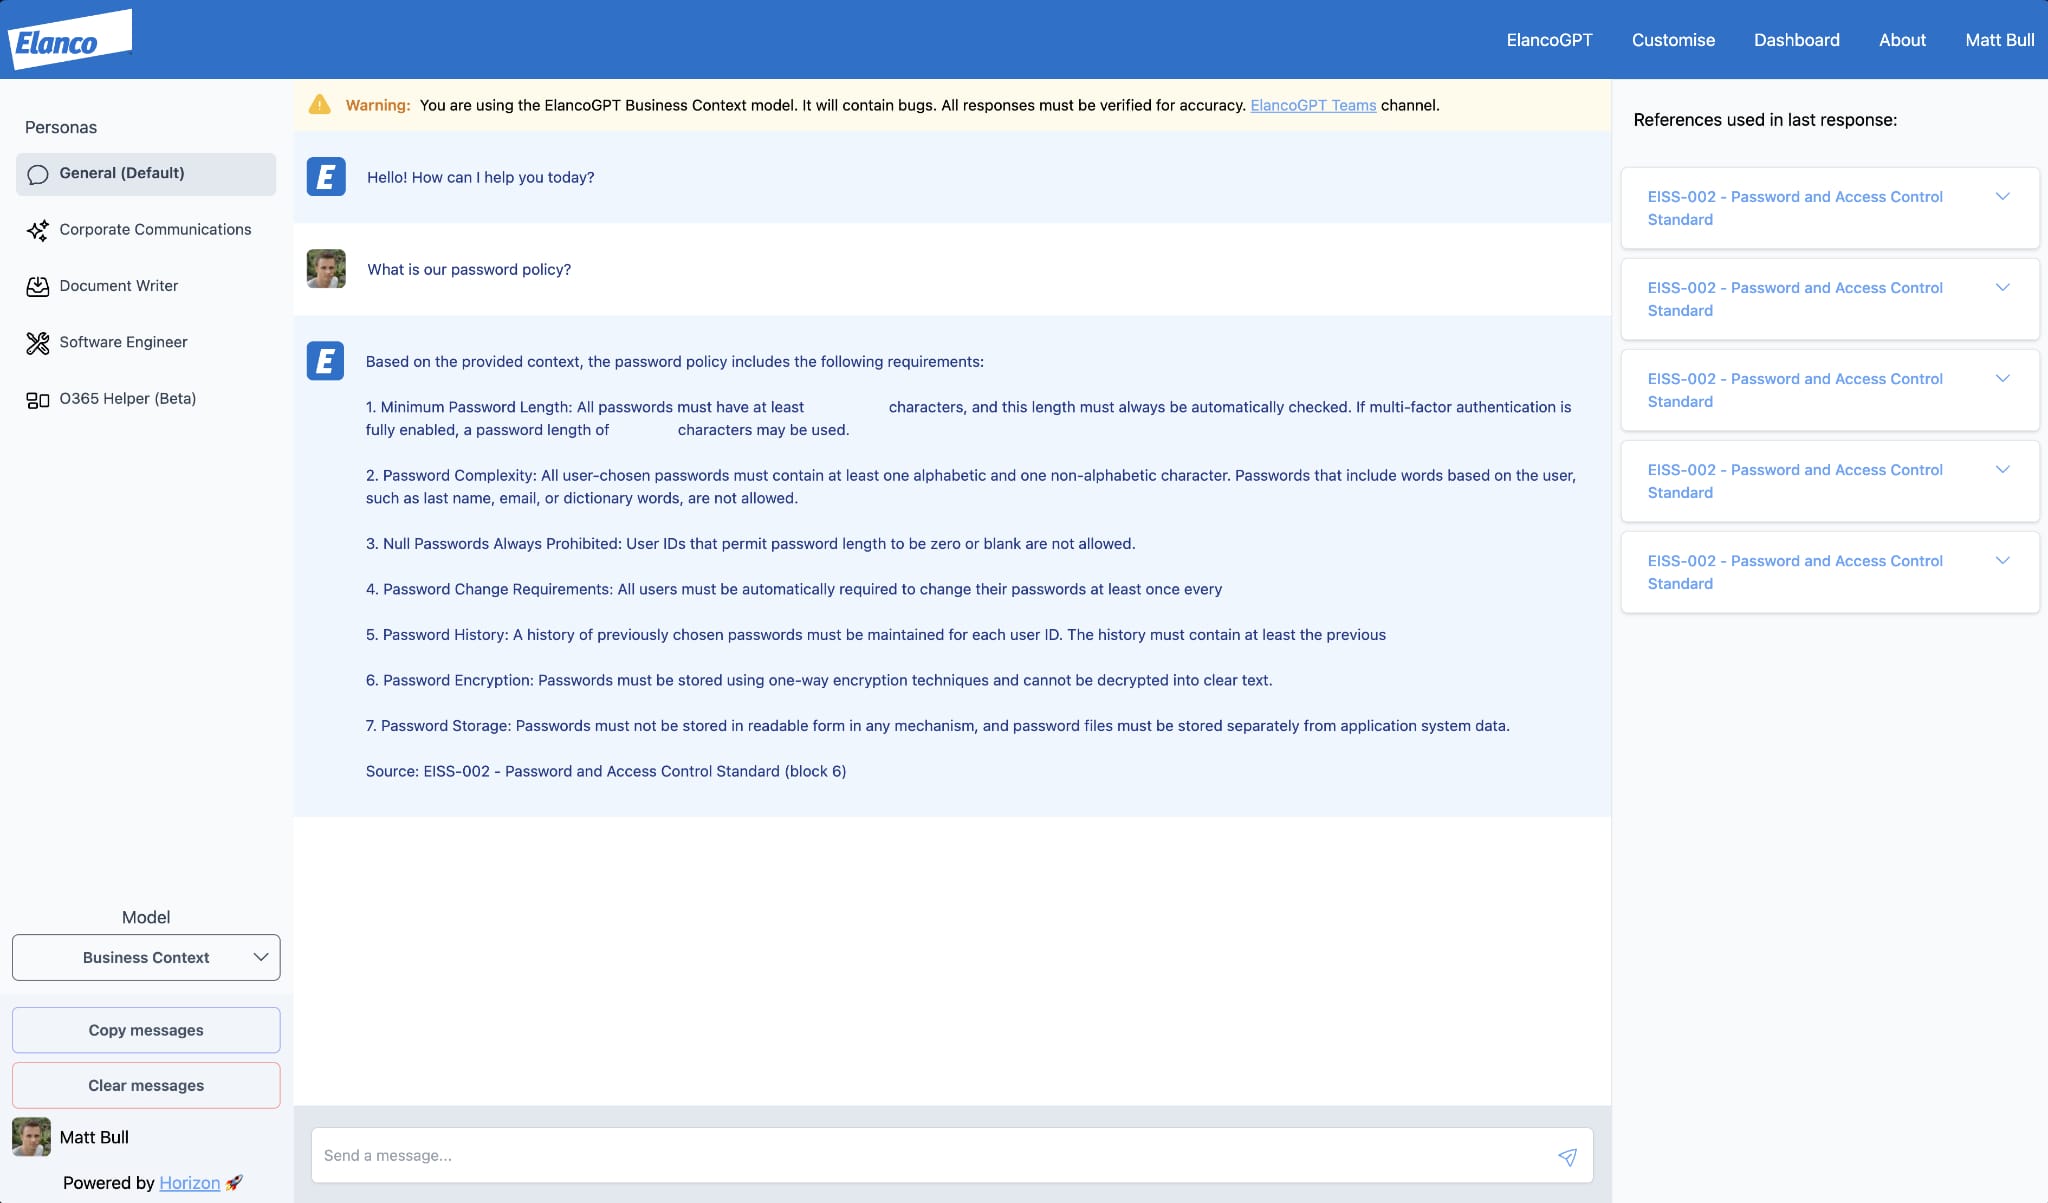Click the General persona chat bubble icon
Screen dimensions: 2048x1203
38,174
